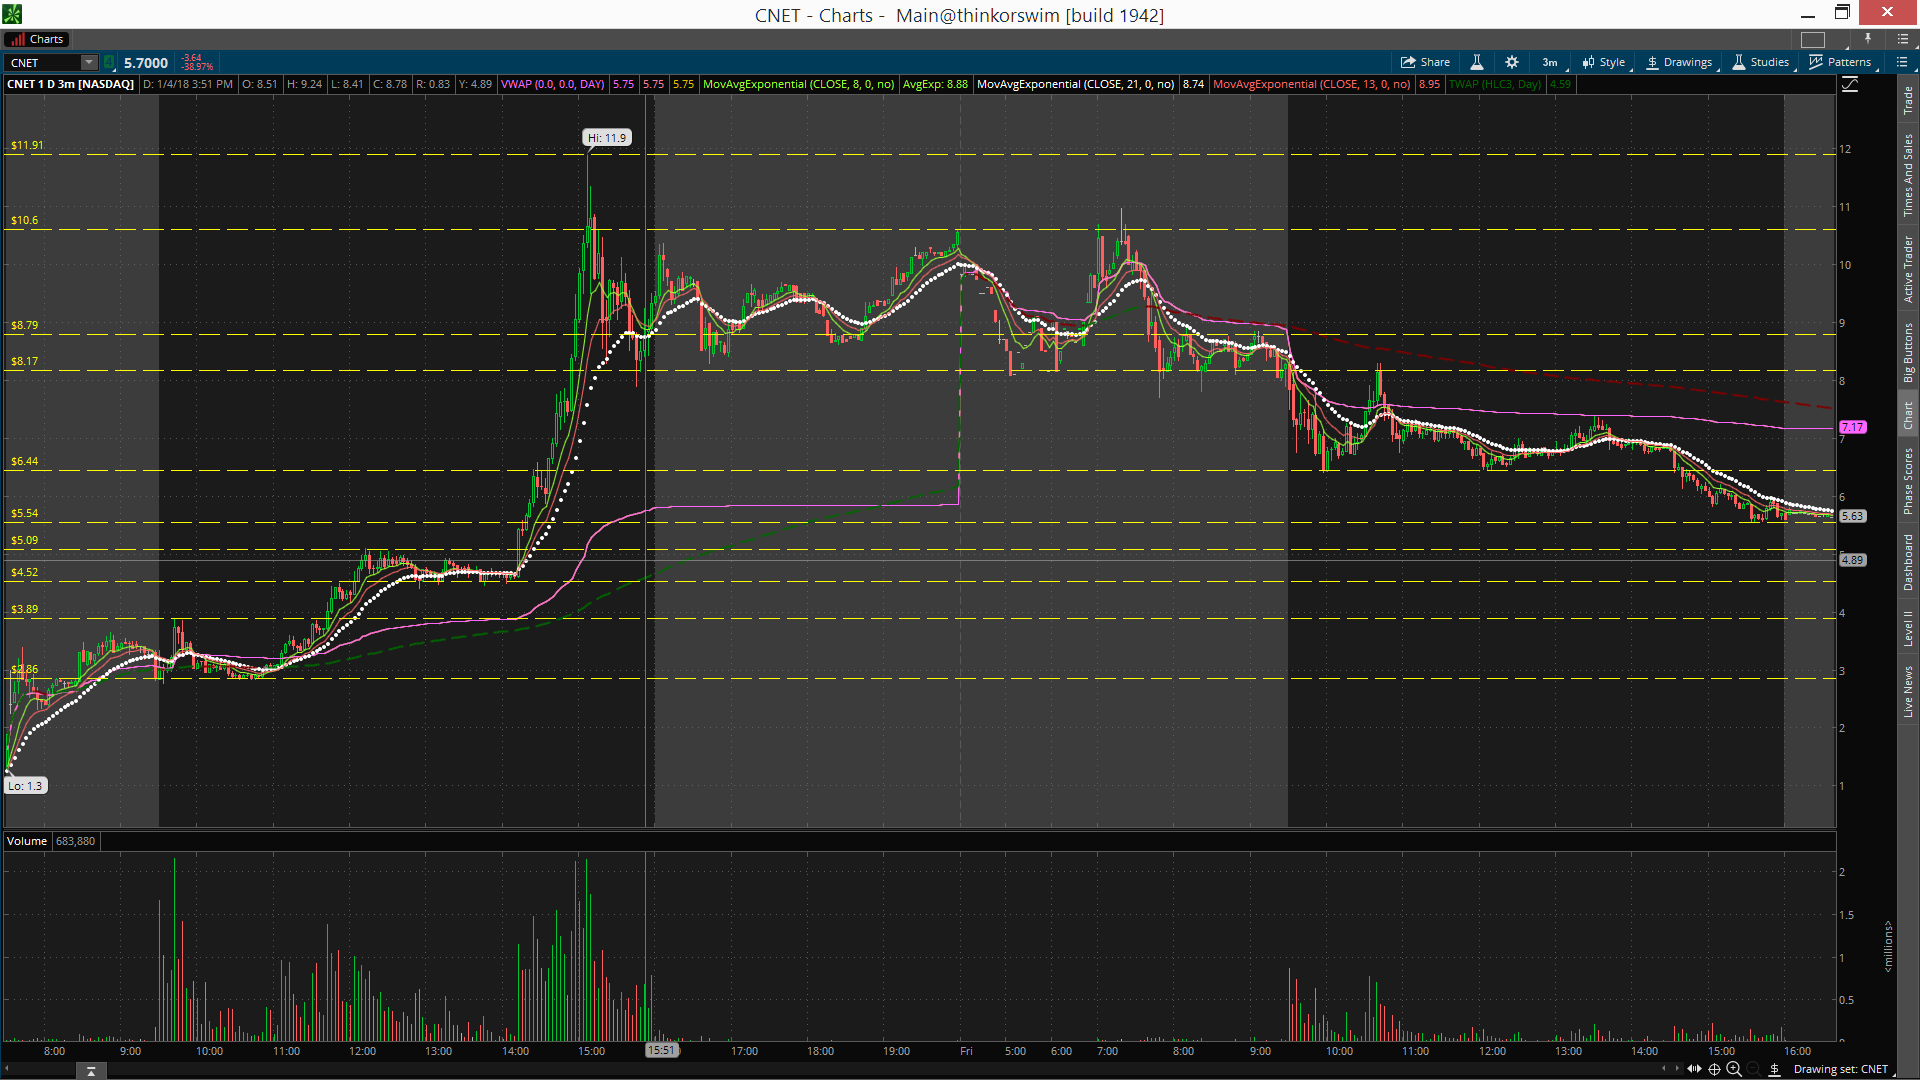The height and width of the screenshot is (1080, 1920).
Task: Click the thinkorswim app logo icon
Action: [12, 14]
